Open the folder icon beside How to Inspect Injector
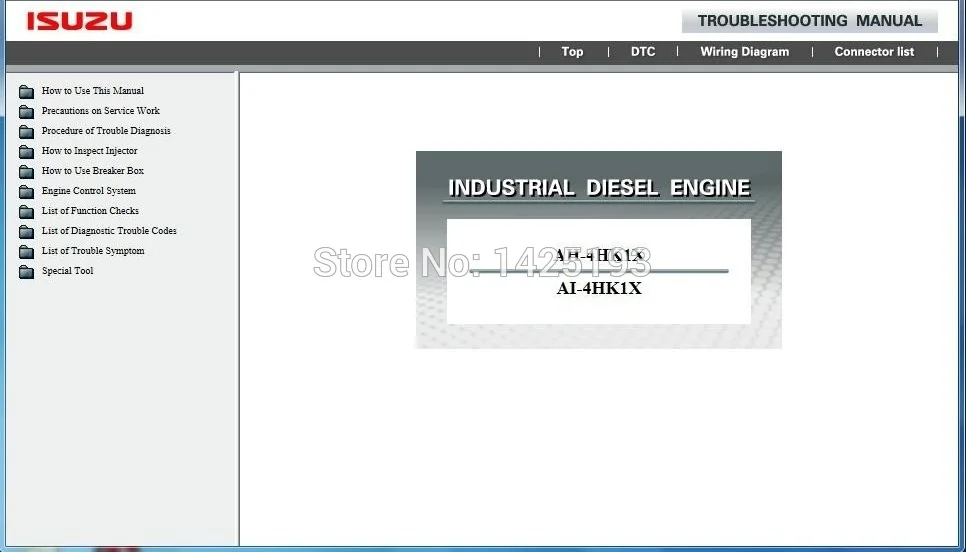 tap(26, 152)
